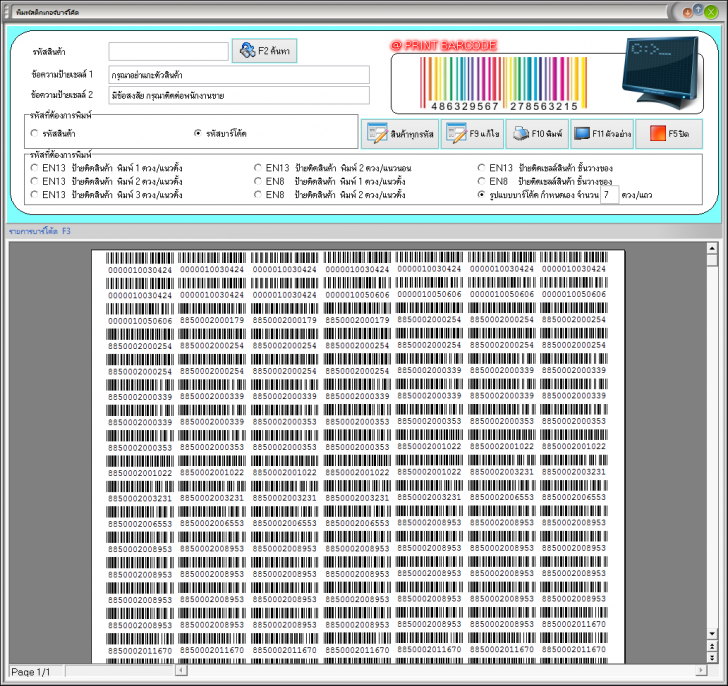Click the vertical scrollbar thumb
The width and height of the screenshot is (728, 686).
[x=712, y=260]
